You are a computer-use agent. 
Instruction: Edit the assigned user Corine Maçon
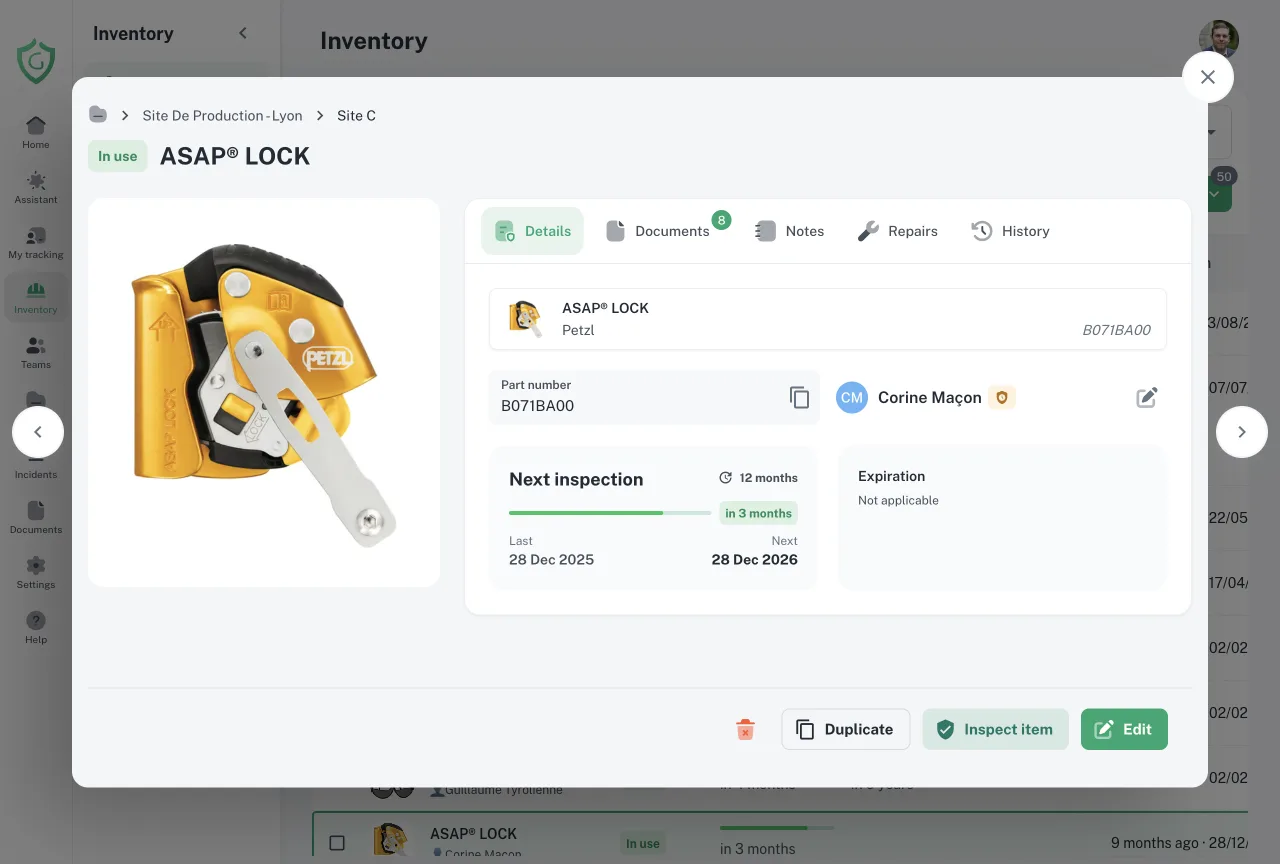tap(1147, 397)
